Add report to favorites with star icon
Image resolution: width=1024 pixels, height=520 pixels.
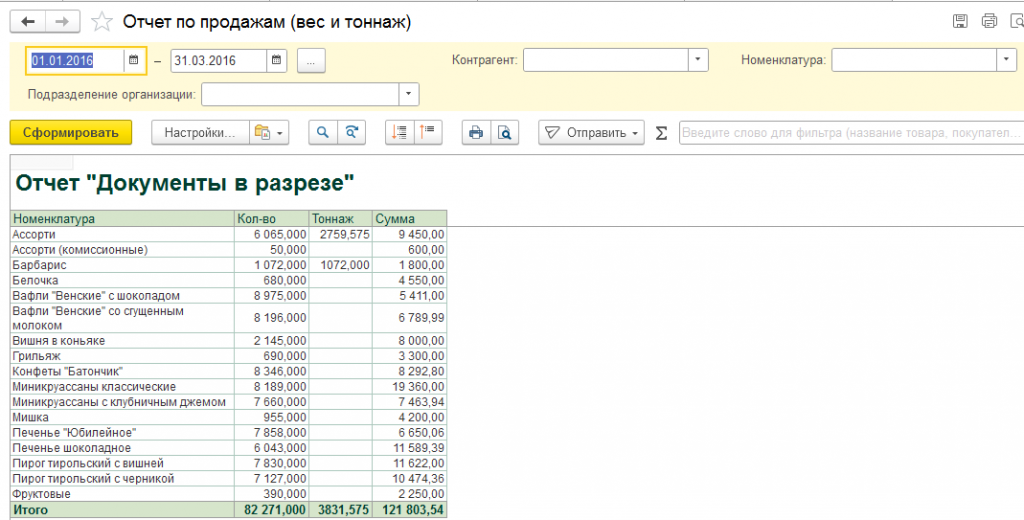101,22
